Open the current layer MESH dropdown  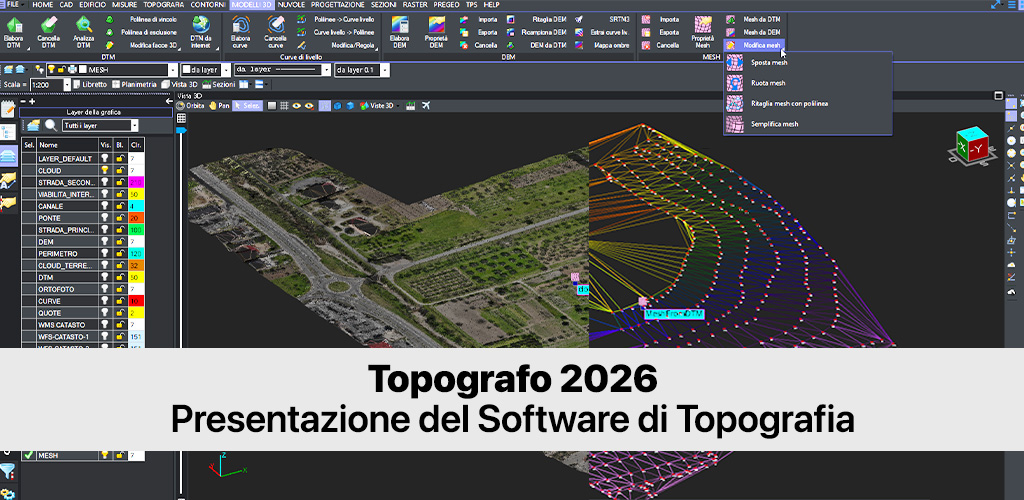(172, 70)
